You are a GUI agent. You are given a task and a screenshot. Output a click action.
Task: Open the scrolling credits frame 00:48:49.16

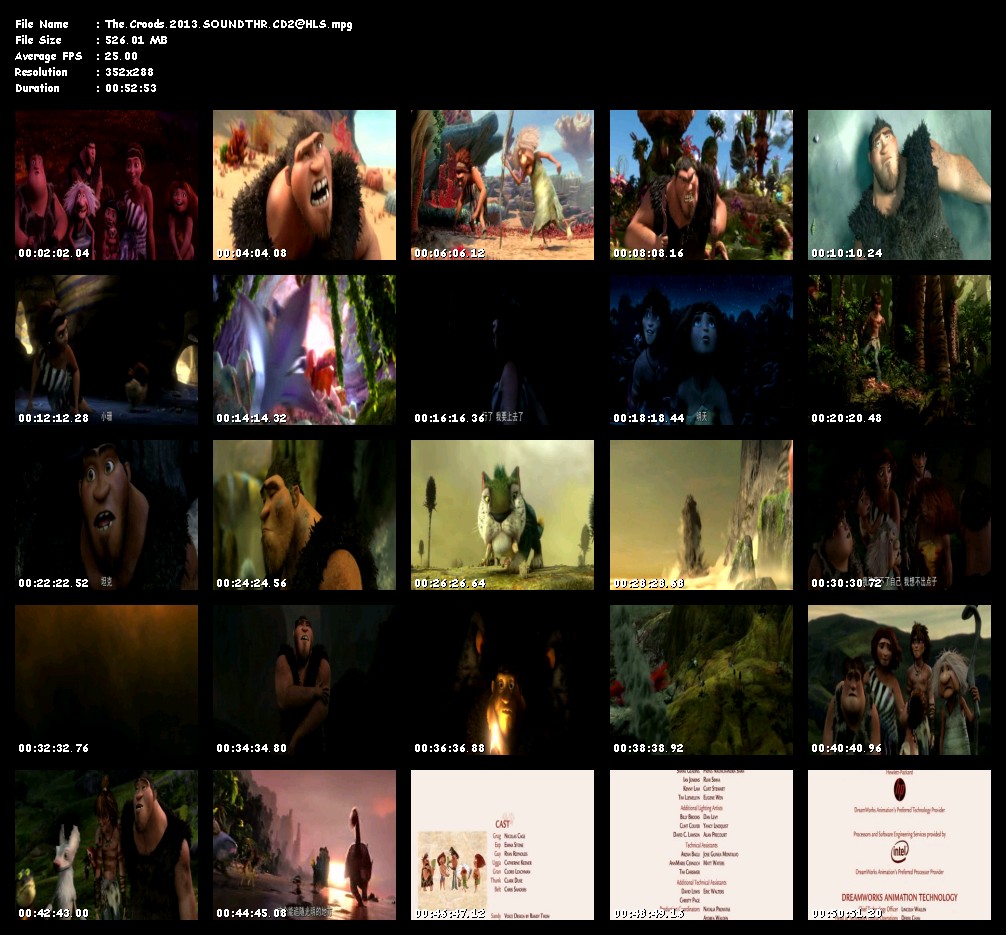point(701,845)
